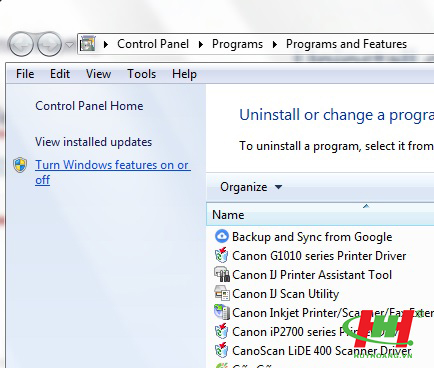This screenshot has height=368, width=434.
Task: Click the CanoScan LiDE 400 icon
Action: coord(221,350)
